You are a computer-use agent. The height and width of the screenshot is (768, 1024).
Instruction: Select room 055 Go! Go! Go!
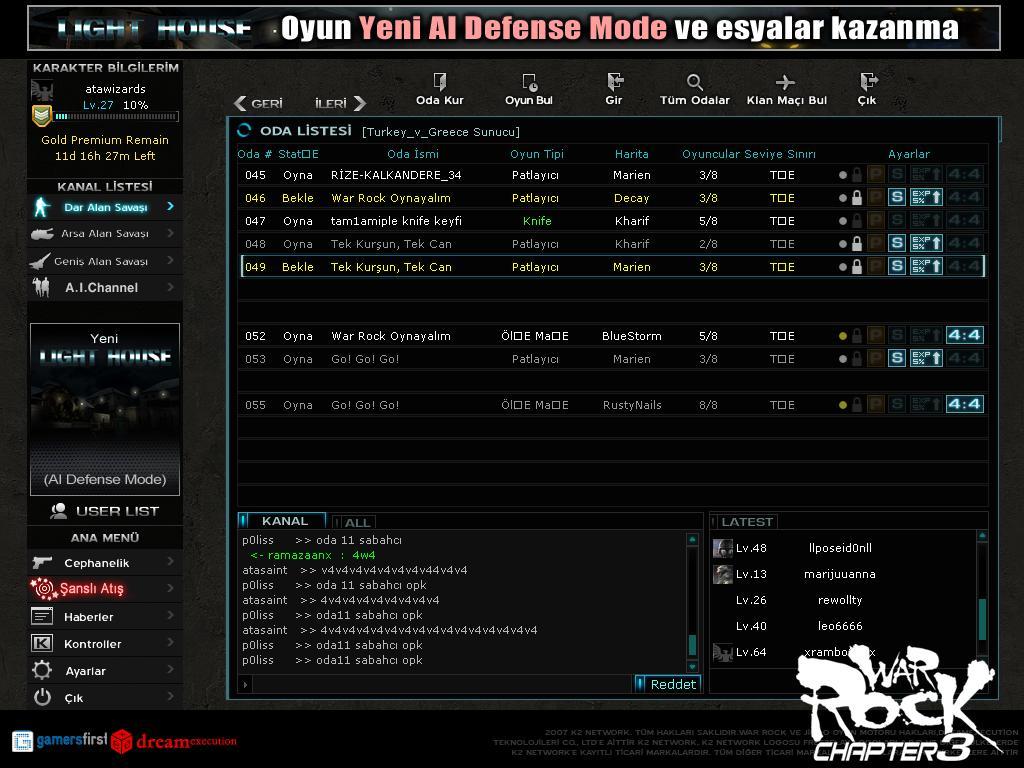613,405
